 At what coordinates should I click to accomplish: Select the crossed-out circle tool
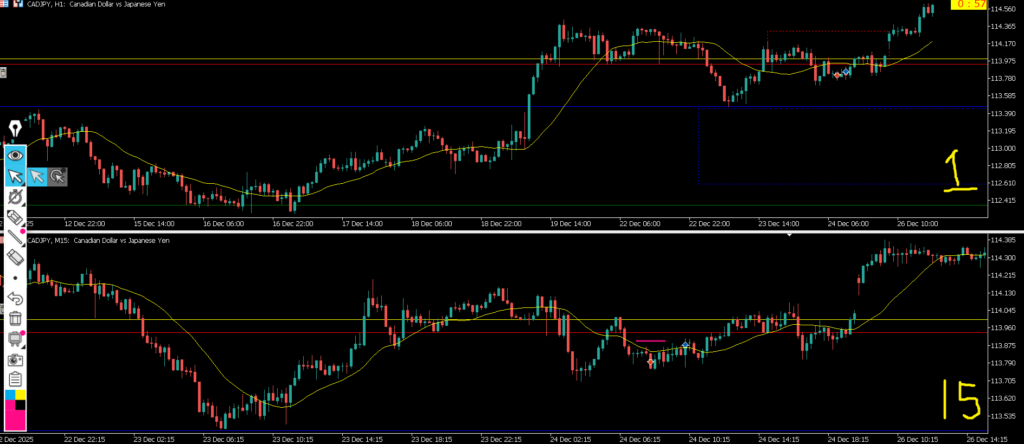coord(15,197)
